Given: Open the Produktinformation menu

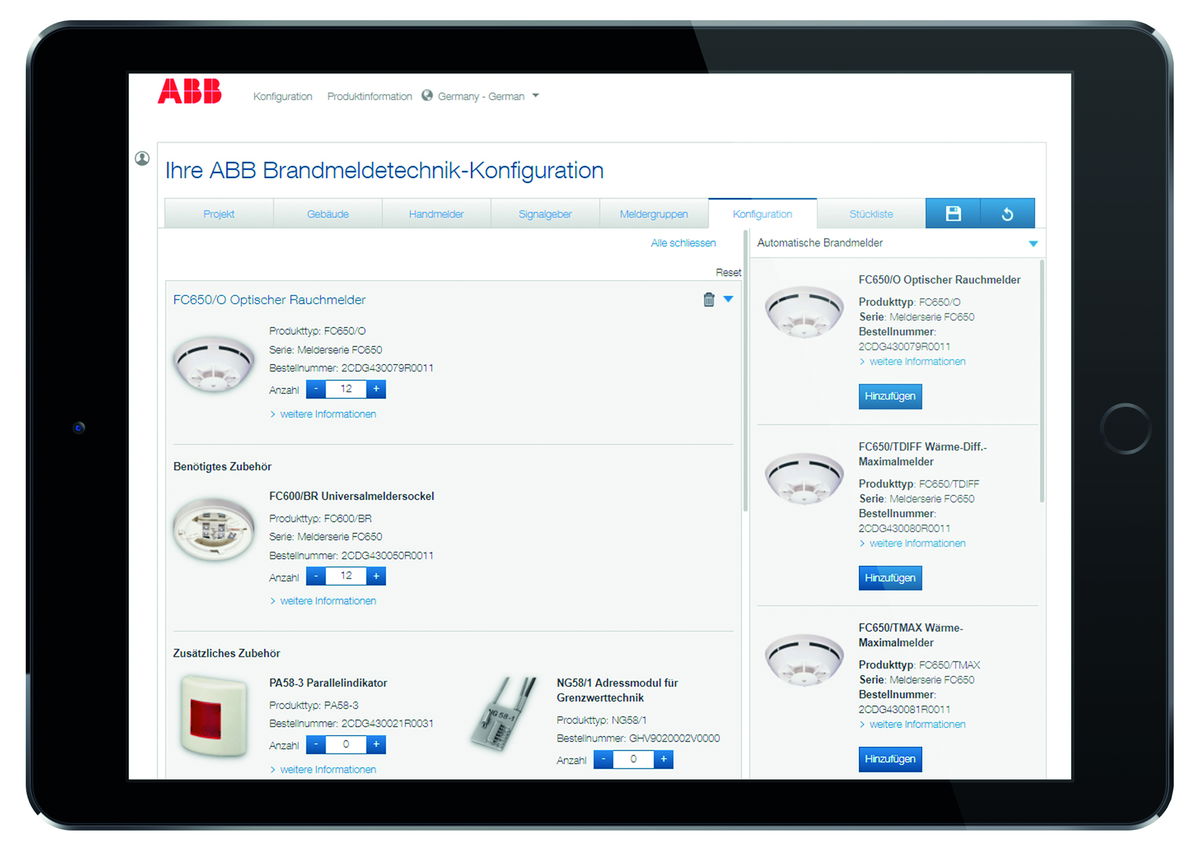Looking at the screenshot, I should coord(370,96).
